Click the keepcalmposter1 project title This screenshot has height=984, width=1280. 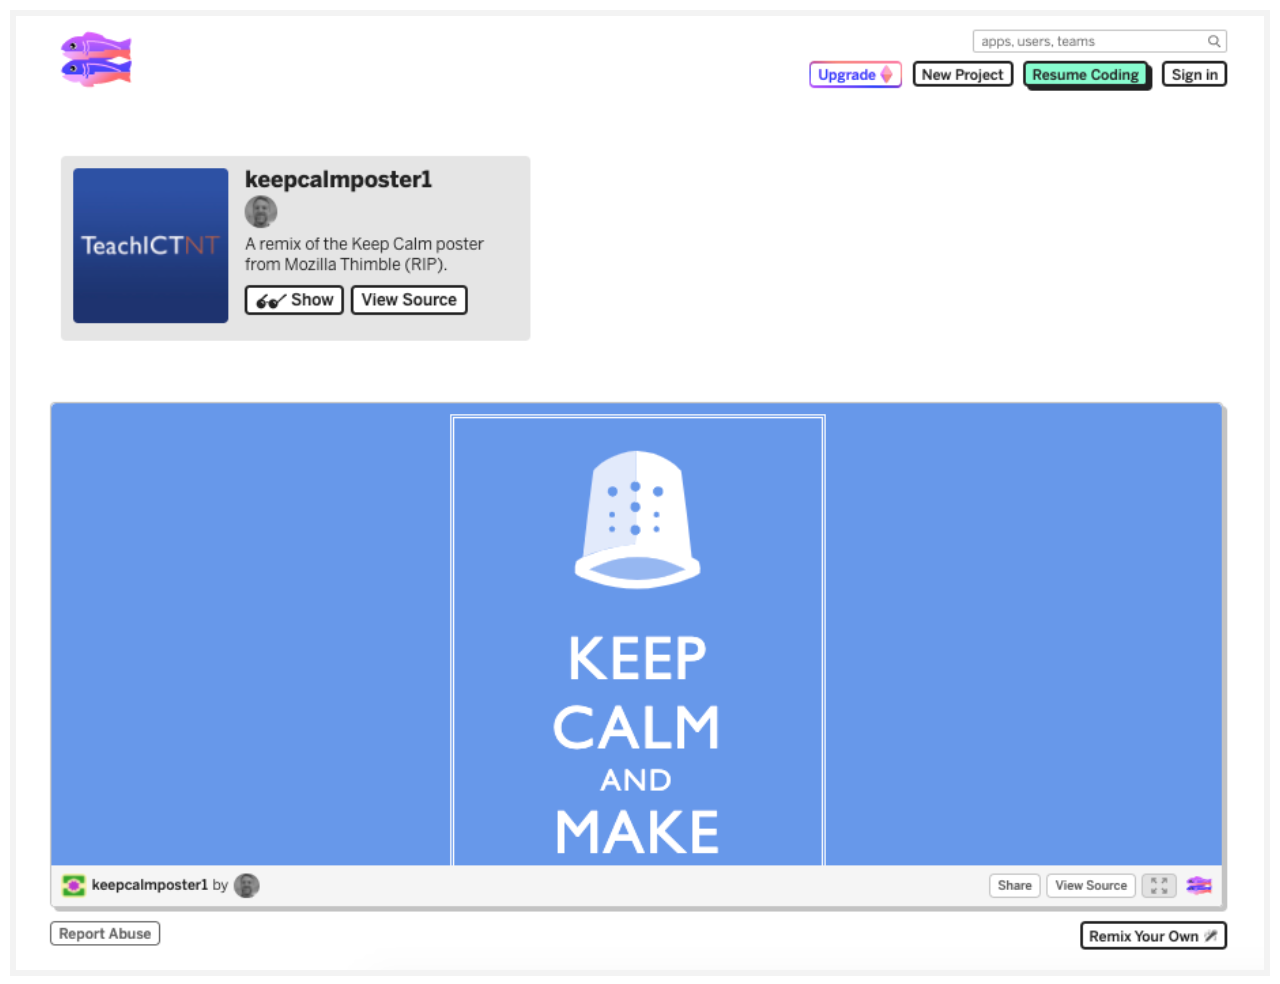pyautogui.click(x=338, y=179)
